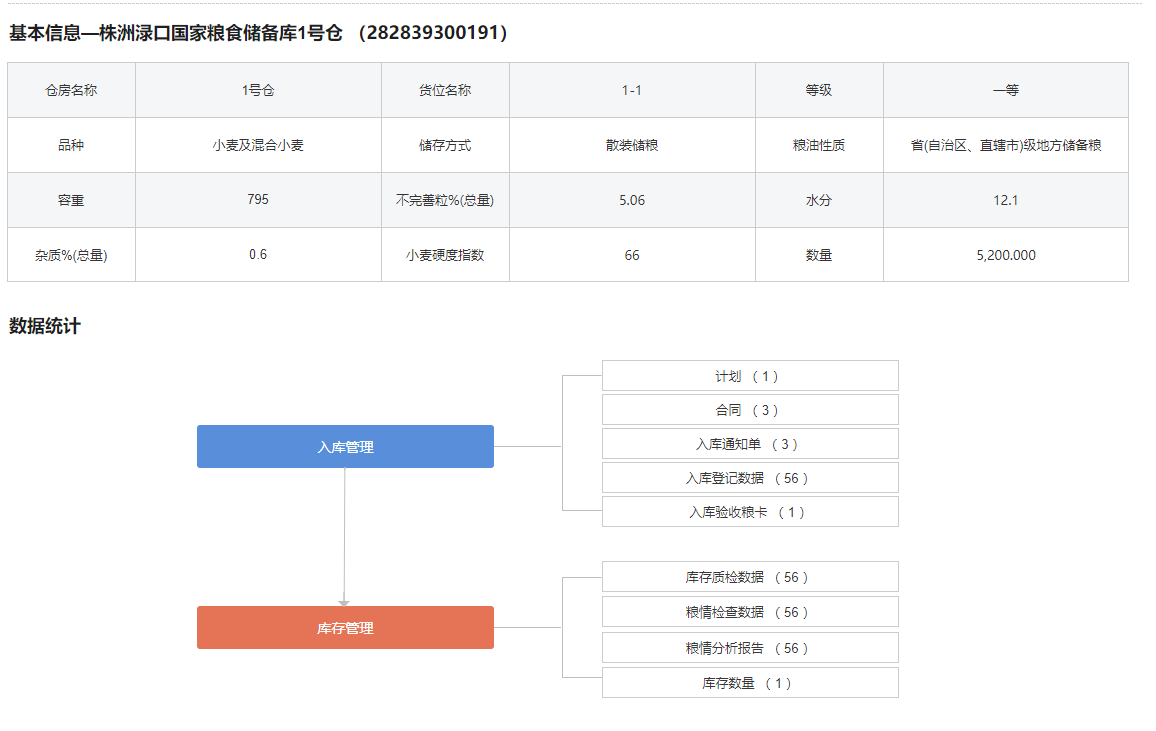
Task: Click the 容重 value 795 cell
Action: tap(258, 199)
